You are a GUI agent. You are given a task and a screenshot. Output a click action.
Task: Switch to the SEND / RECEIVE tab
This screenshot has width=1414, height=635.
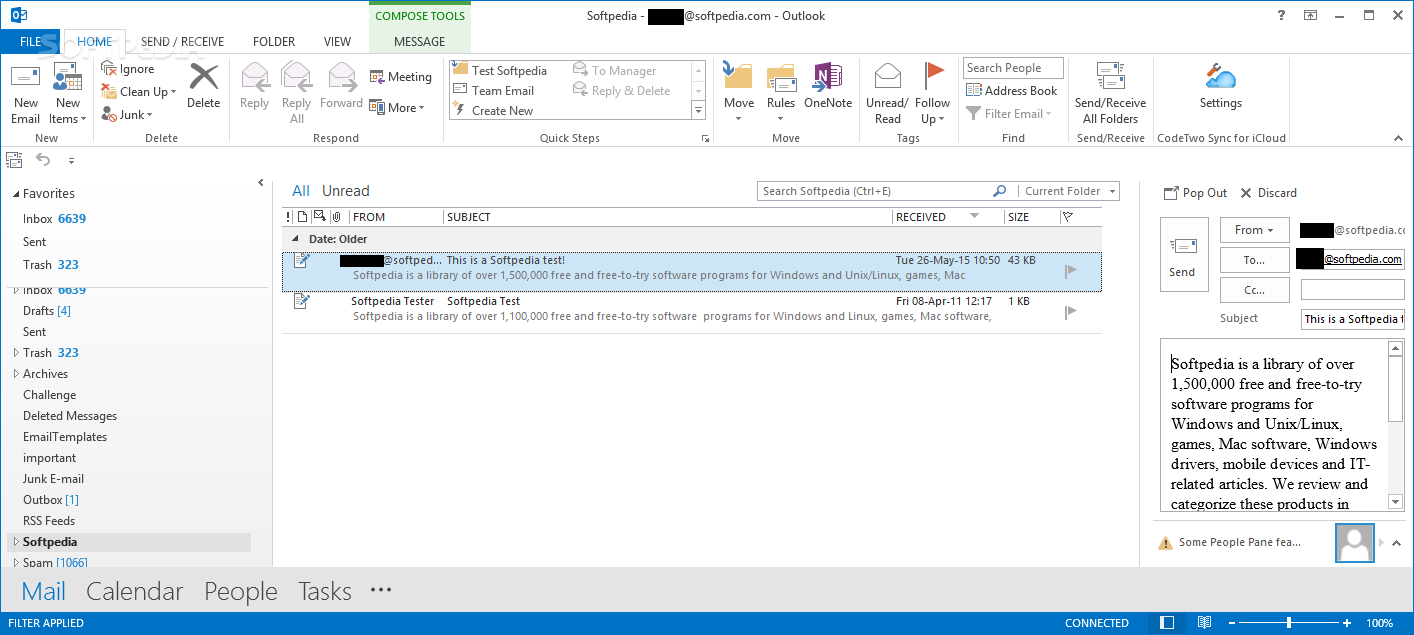(182, 42)
